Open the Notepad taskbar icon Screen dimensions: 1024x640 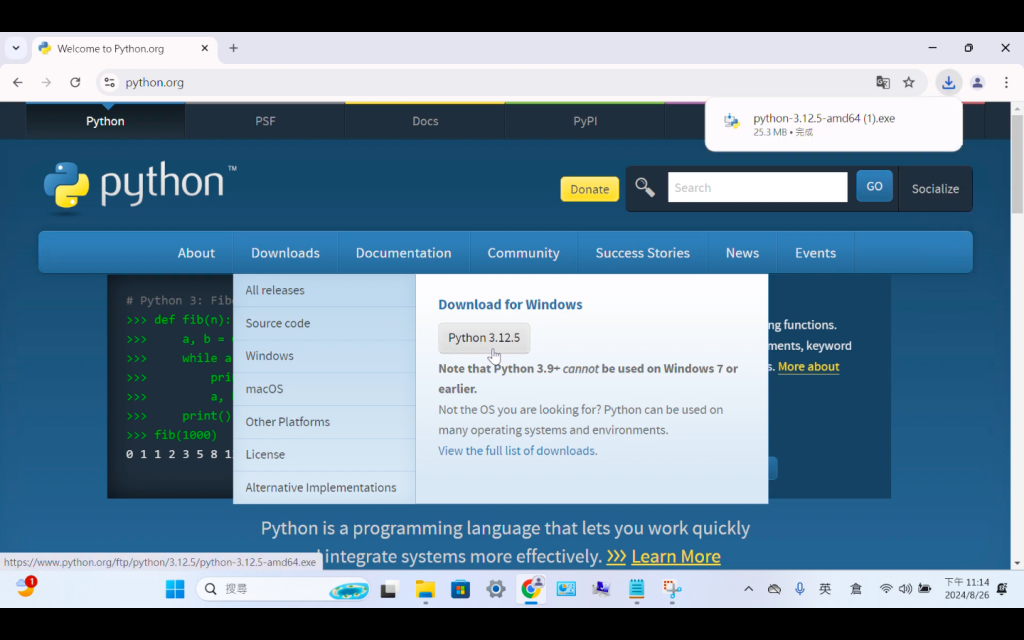[637, 589]
